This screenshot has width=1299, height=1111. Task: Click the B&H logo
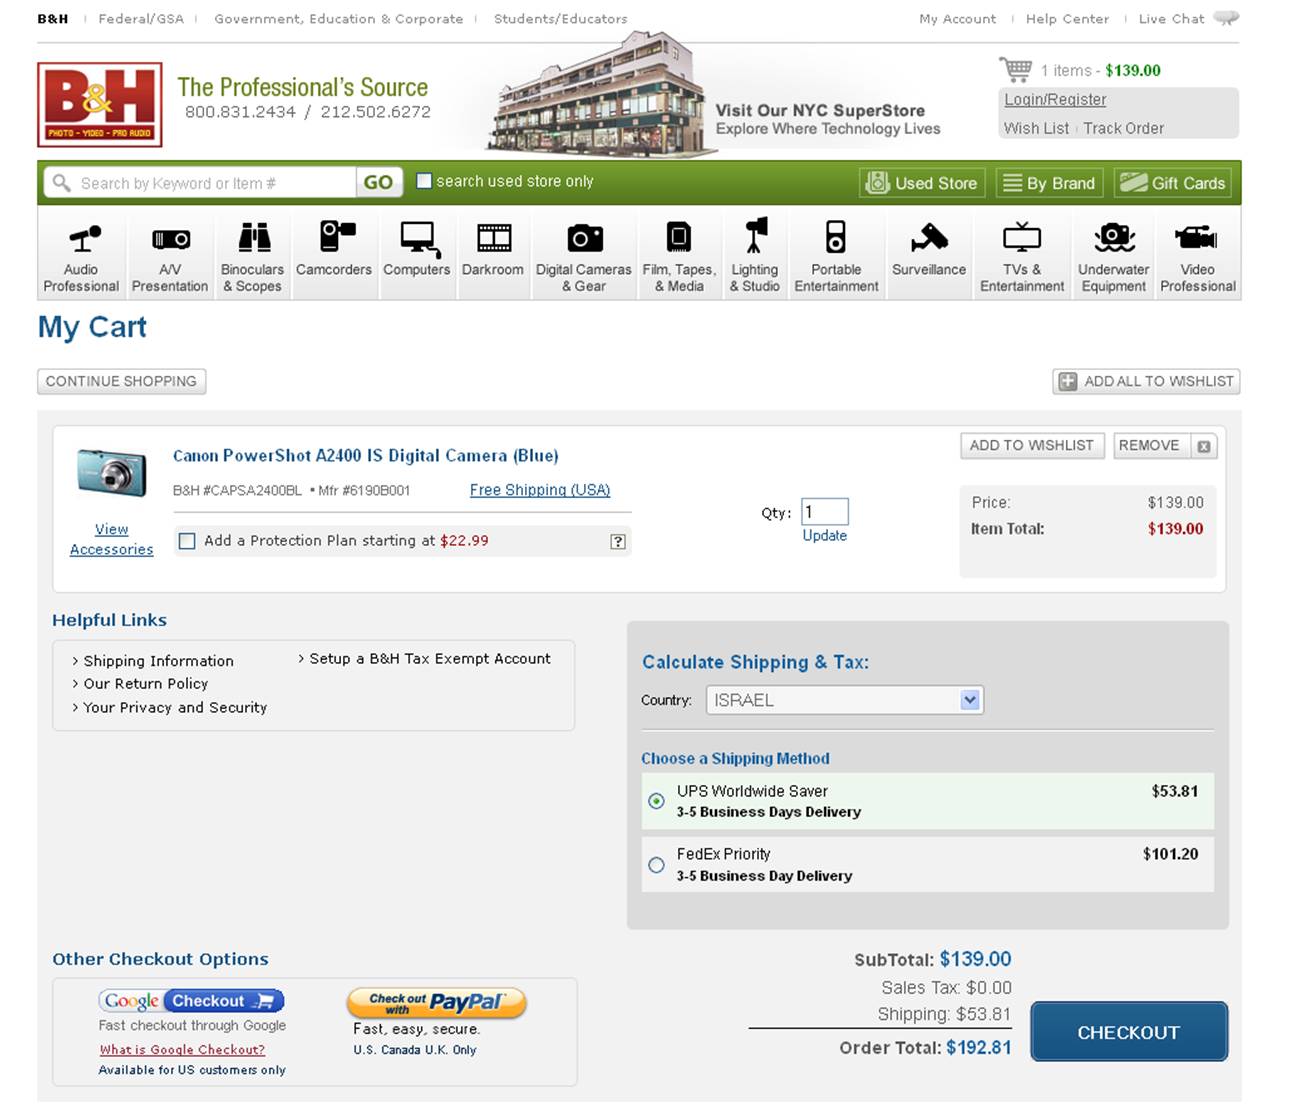(x=100, y=105)
